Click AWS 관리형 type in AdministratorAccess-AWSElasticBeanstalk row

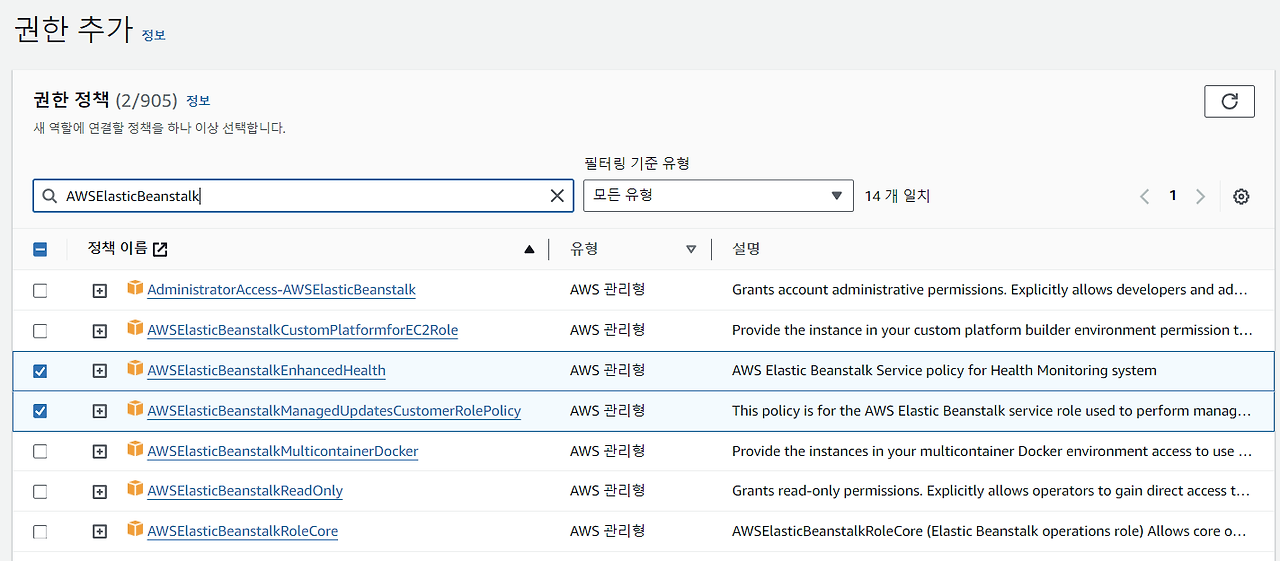(x=607, y=290)
